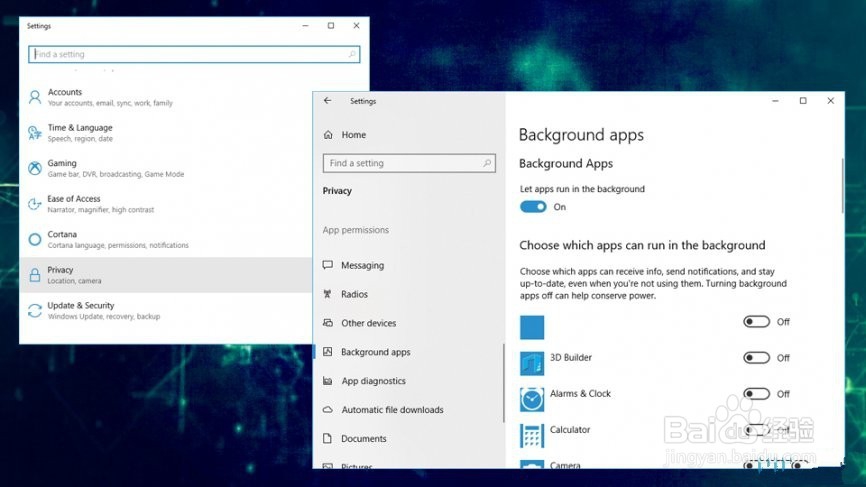Click the back arrow in Privacy window
Viewport: 866px width, 487px height.
[x=328, y=100]
